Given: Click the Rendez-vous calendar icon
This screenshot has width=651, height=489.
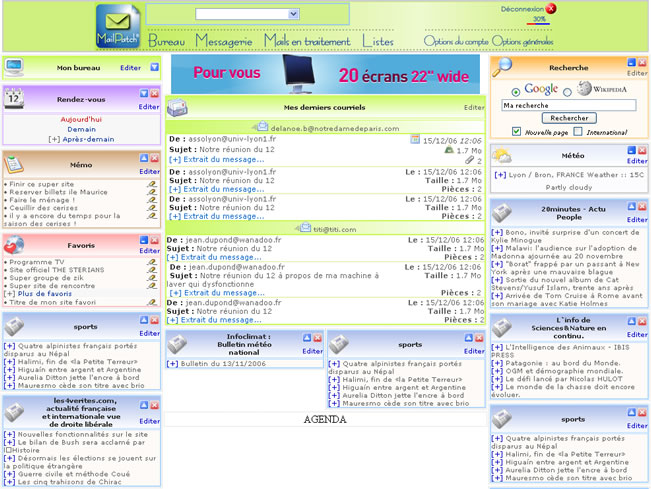Looking at the screenshot, I should (14, 100).
